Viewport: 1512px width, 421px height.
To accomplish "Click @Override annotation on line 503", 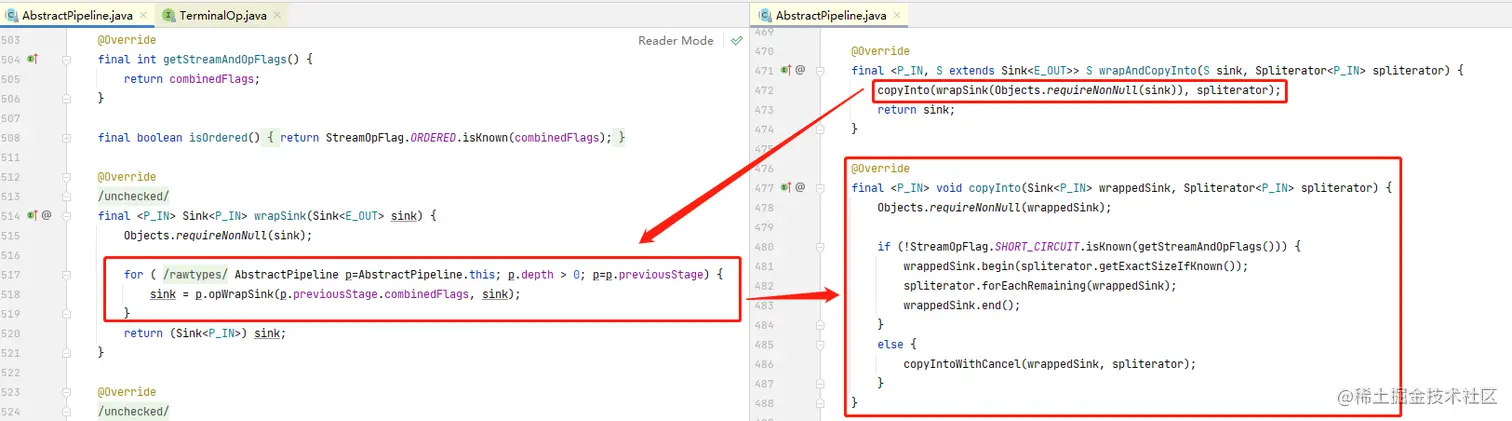I will coord(127,40).
